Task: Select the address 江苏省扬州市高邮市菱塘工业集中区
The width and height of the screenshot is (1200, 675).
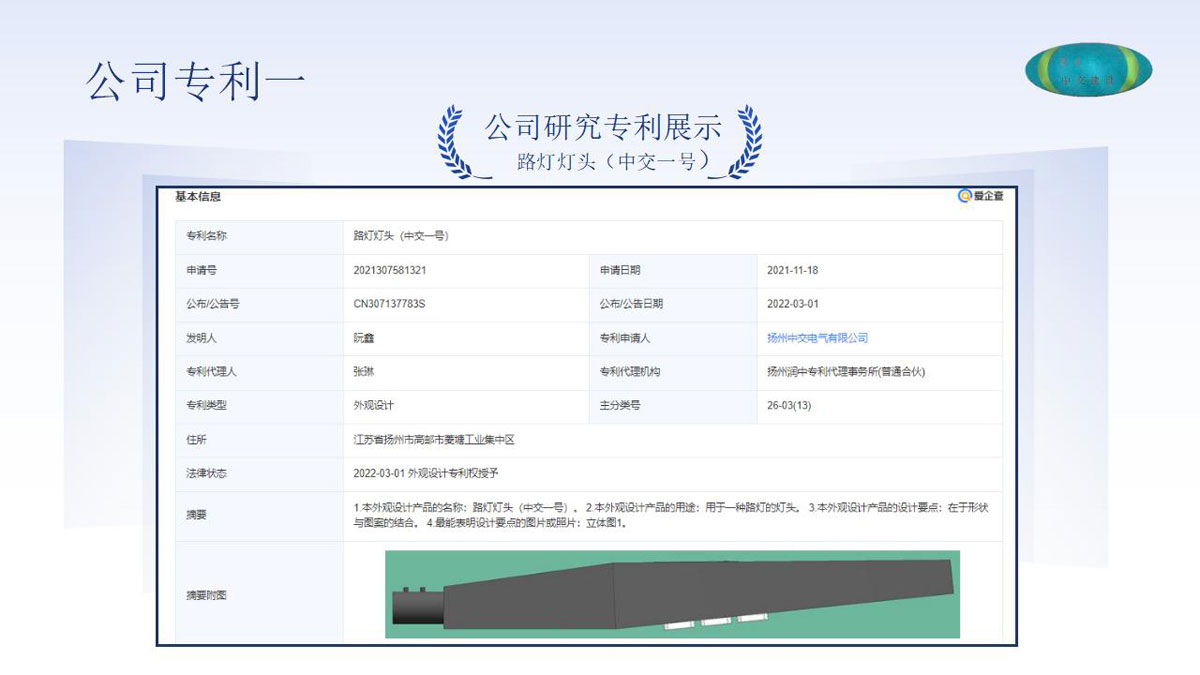Action: (434, 440)
